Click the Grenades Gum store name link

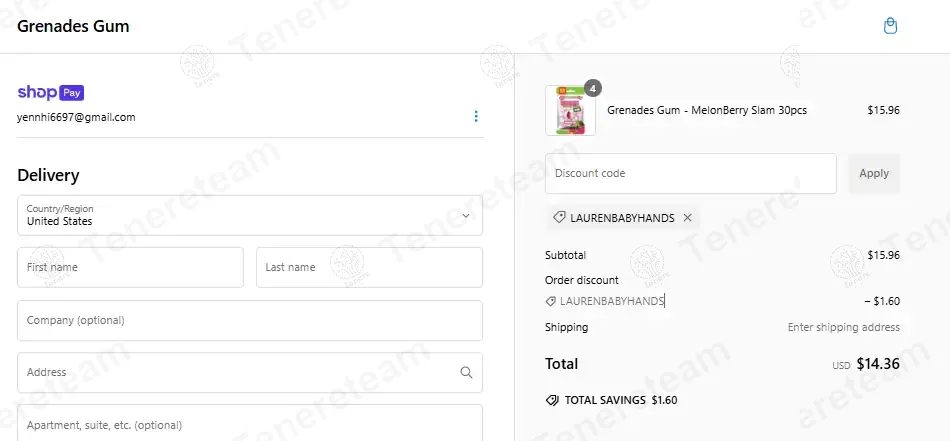pos(73,26)
